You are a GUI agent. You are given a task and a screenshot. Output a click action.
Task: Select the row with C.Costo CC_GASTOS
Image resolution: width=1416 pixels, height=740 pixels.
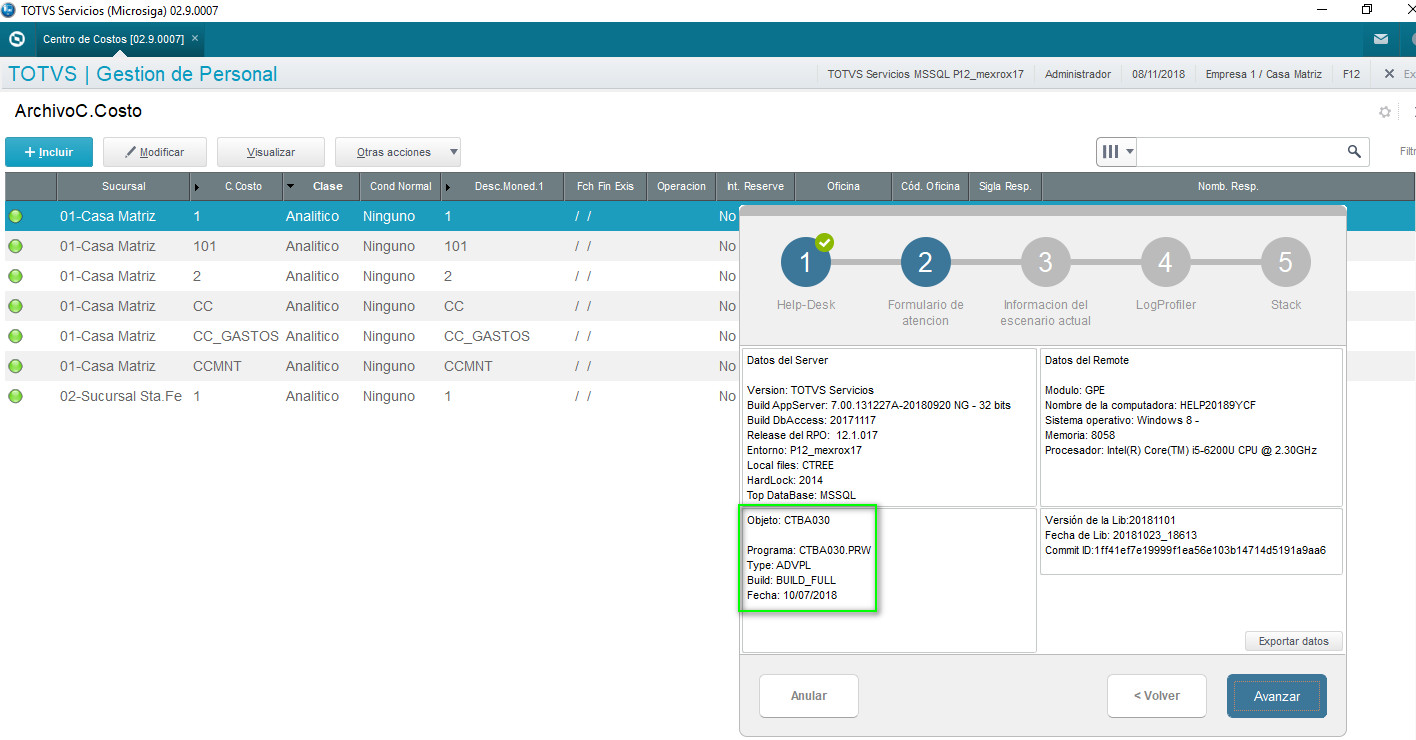tap(370, 336)
